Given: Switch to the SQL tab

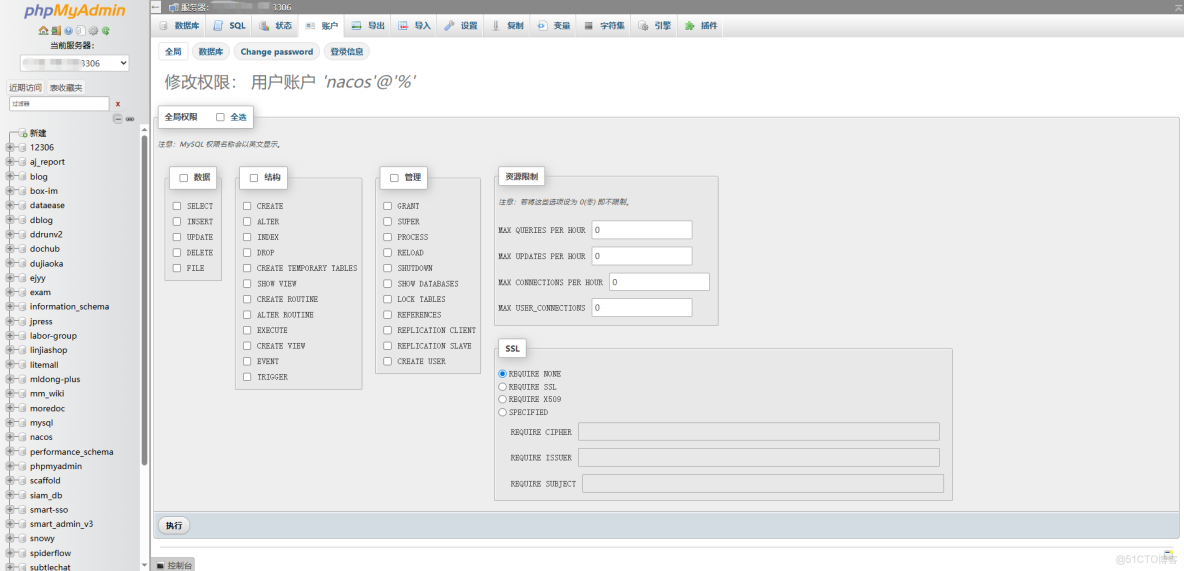Looking at the screenshot, I should 230,26.
